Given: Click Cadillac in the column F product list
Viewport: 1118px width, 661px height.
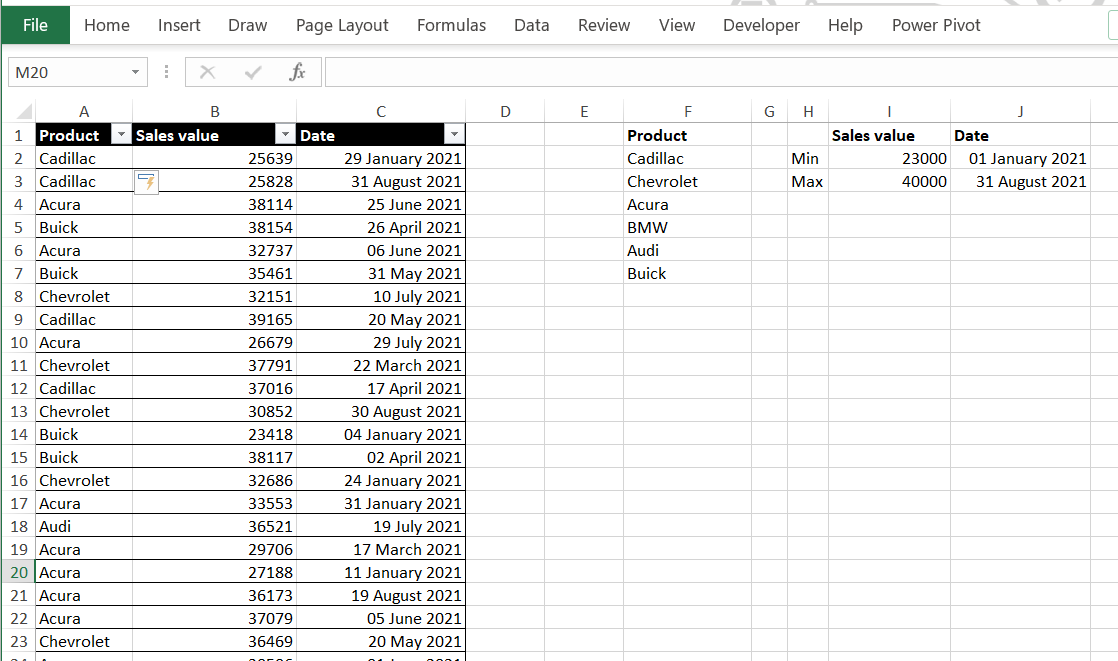Looking at the screenshot, I should pyautogui.click(x=687, y=158).
